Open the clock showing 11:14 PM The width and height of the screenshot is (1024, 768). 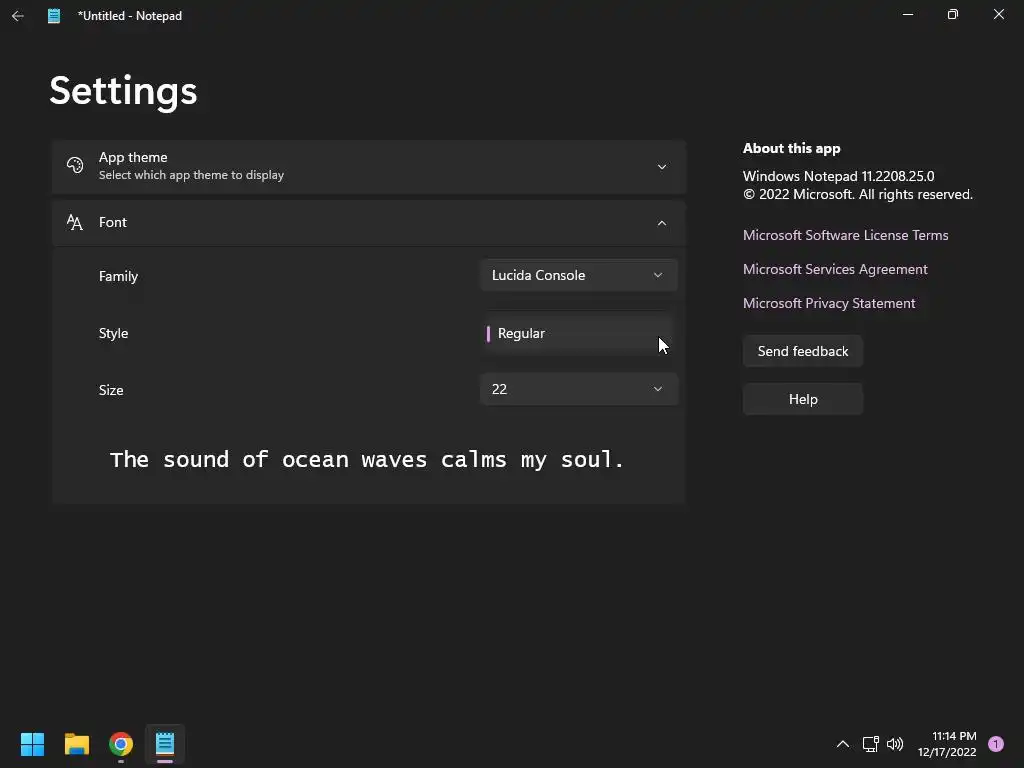pyautogui.click(x=947, y=744)
